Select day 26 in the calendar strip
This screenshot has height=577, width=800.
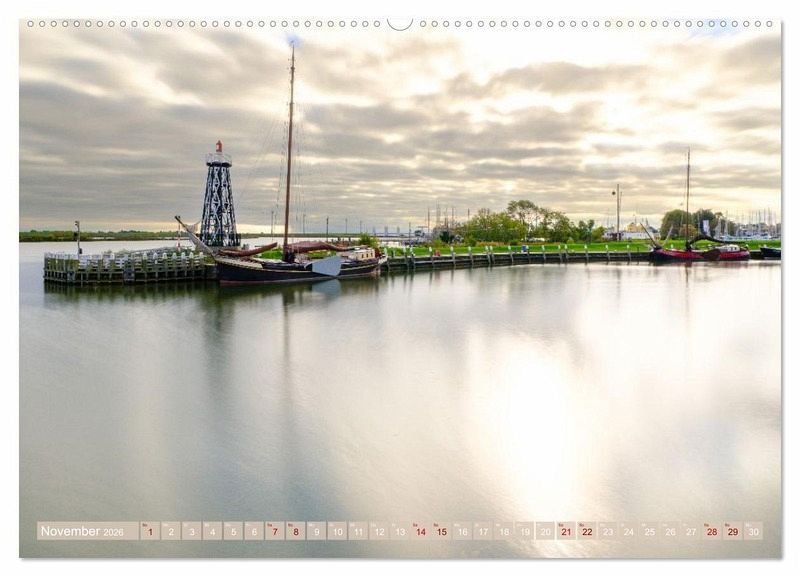tap(670, 531)
